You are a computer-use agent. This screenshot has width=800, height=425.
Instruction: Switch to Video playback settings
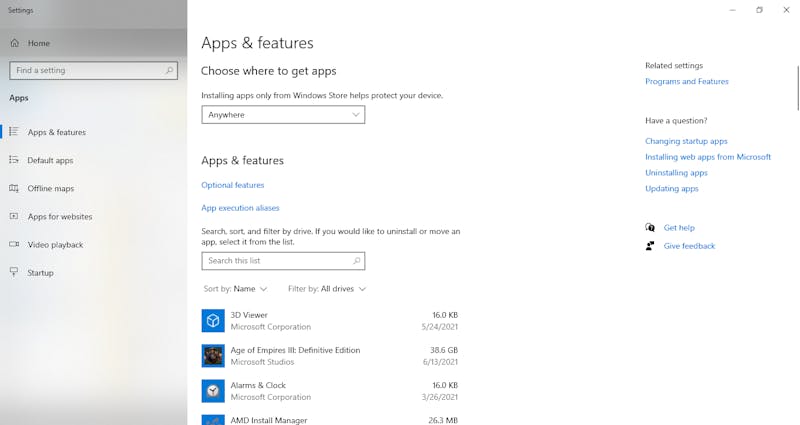93,244
